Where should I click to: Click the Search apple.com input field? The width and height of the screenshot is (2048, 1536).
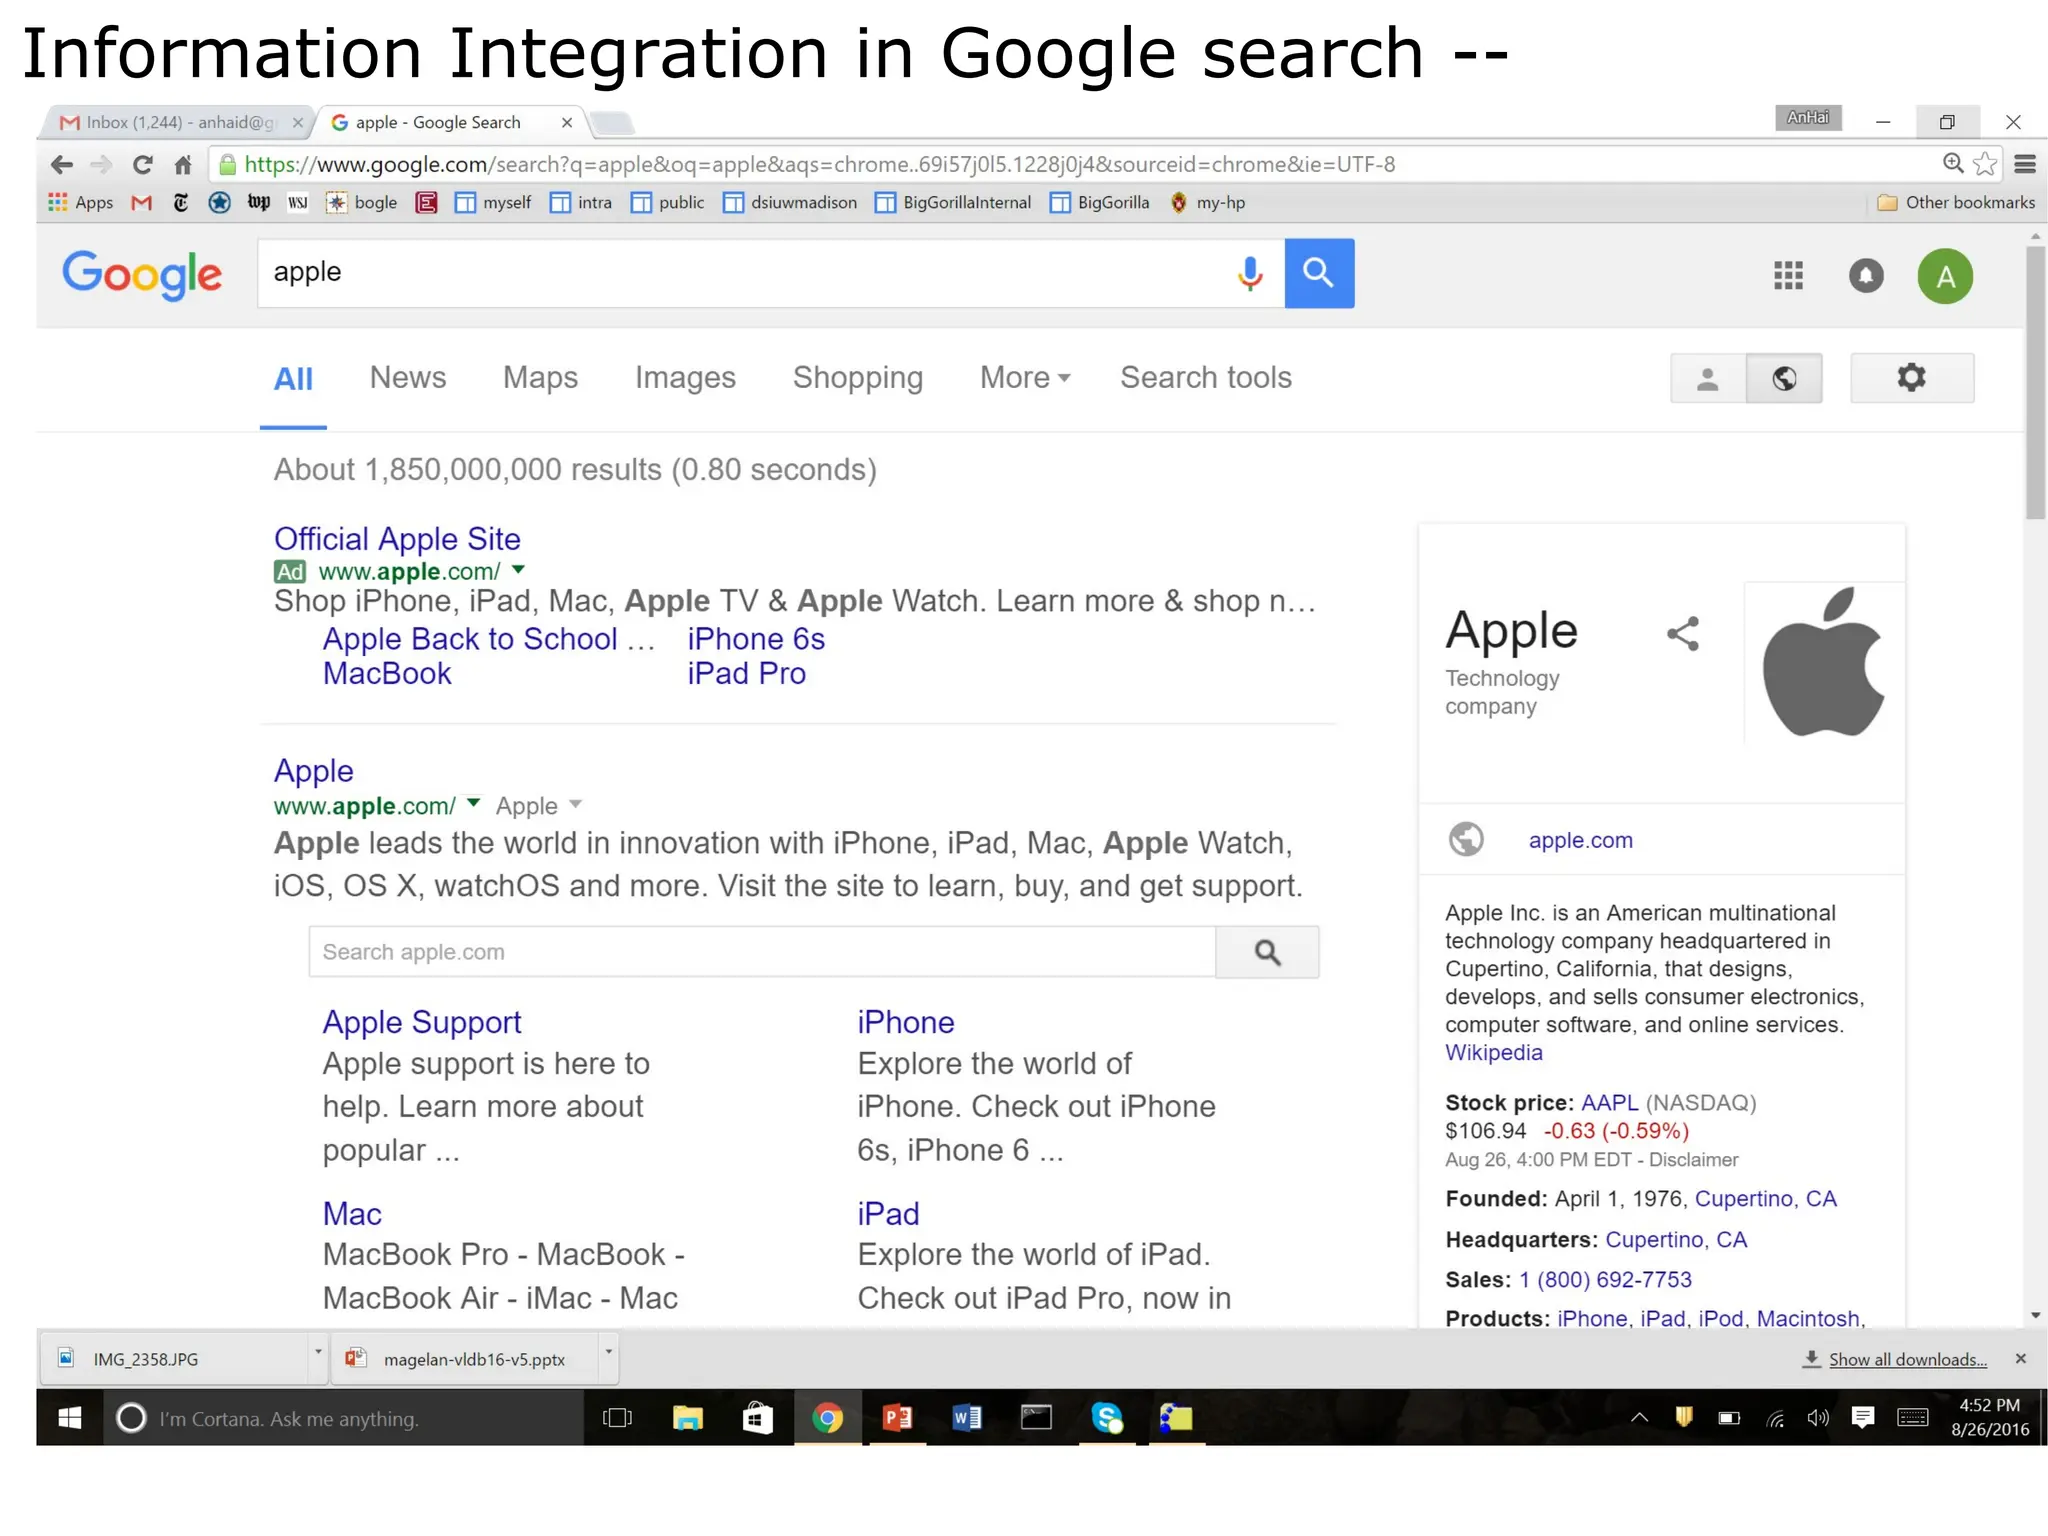point(762,952)
